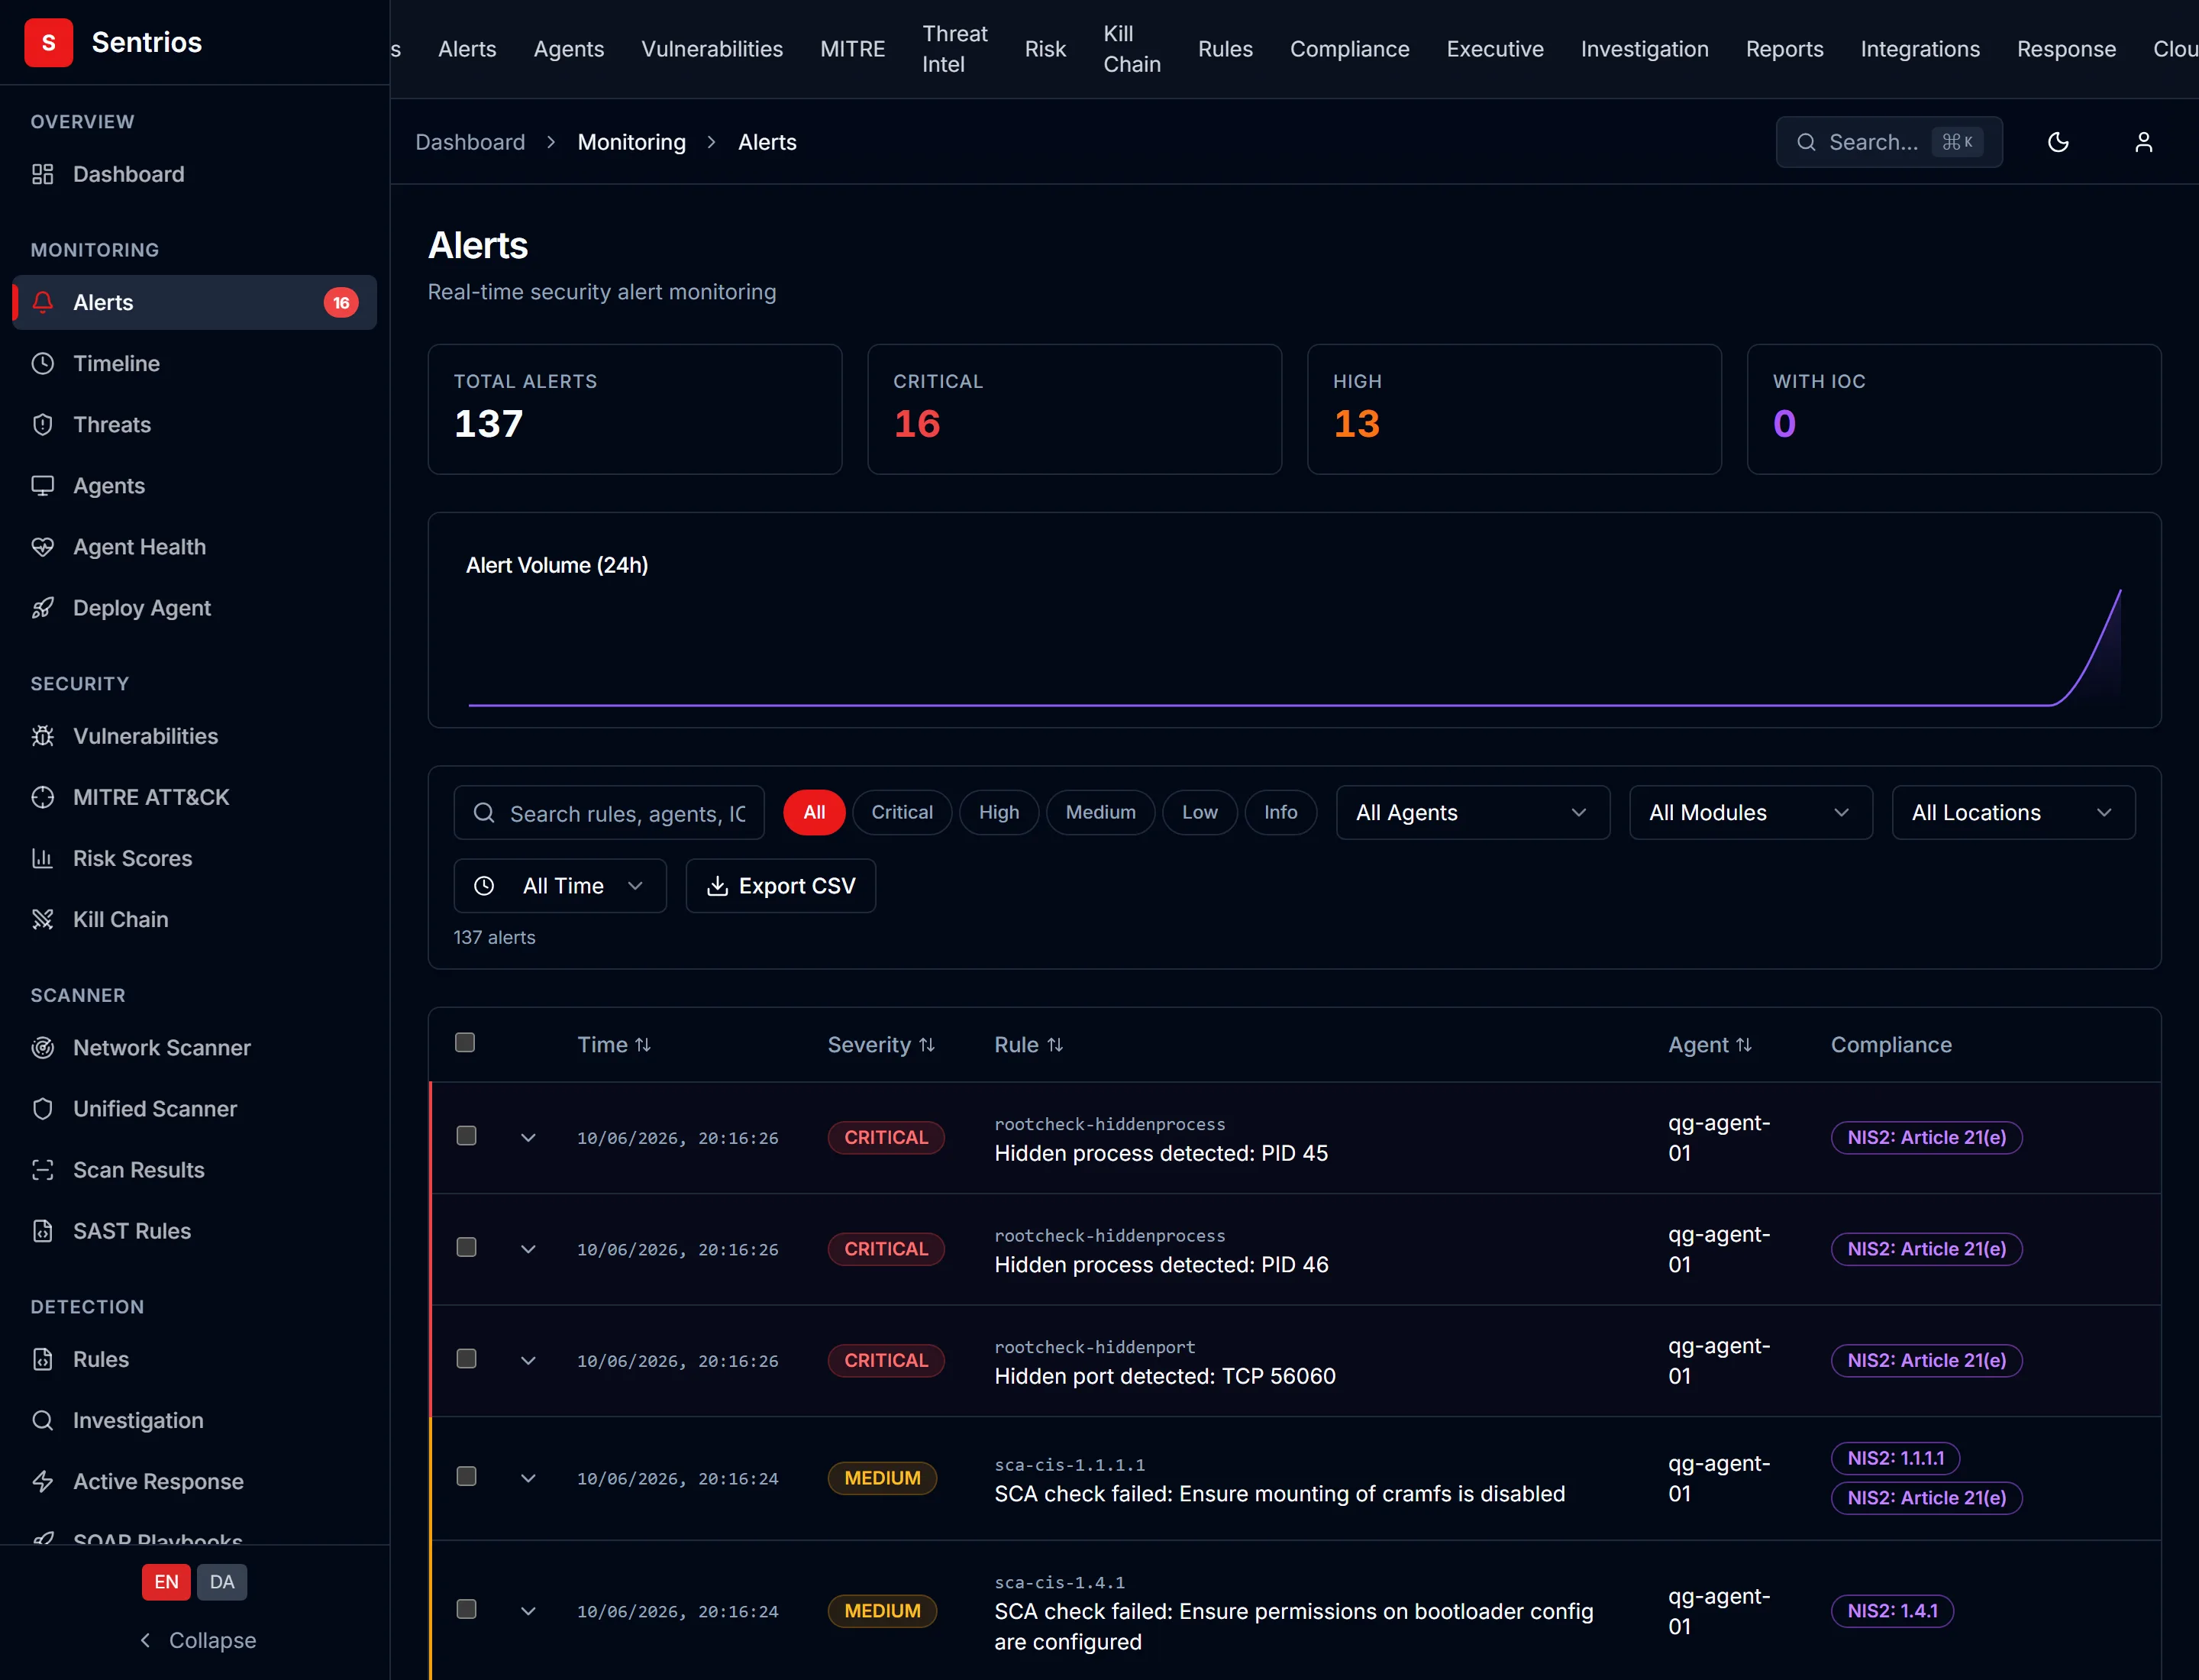Filter alerts by Medium severity
2199x1680 pixels.
[x=1100, y=812]
